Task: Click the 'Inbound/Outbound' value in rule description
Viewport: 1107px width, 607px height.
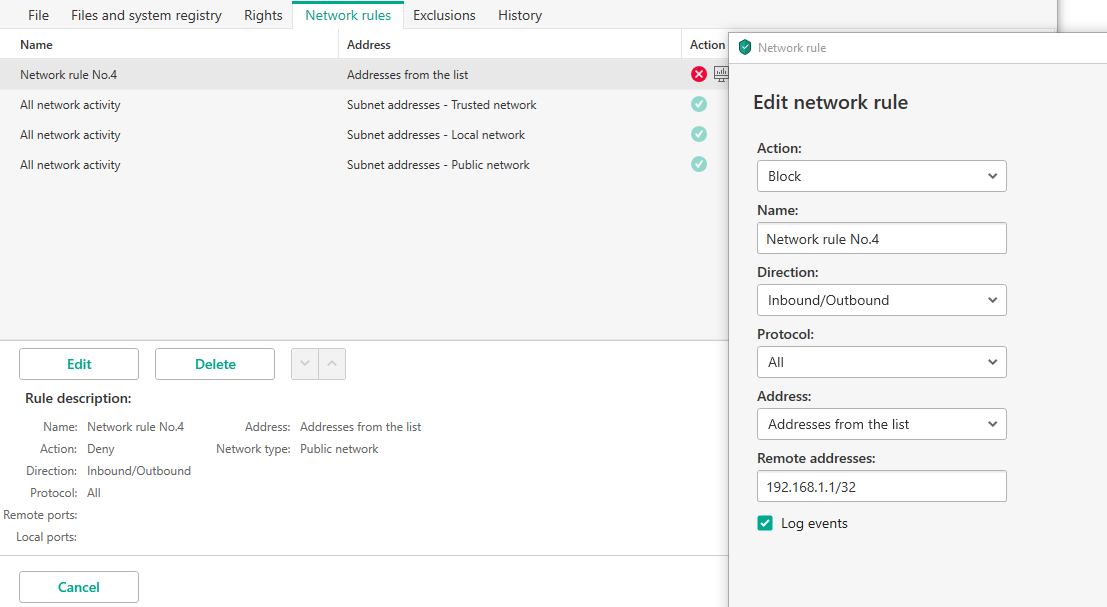Action: click(x=139, y=471)
